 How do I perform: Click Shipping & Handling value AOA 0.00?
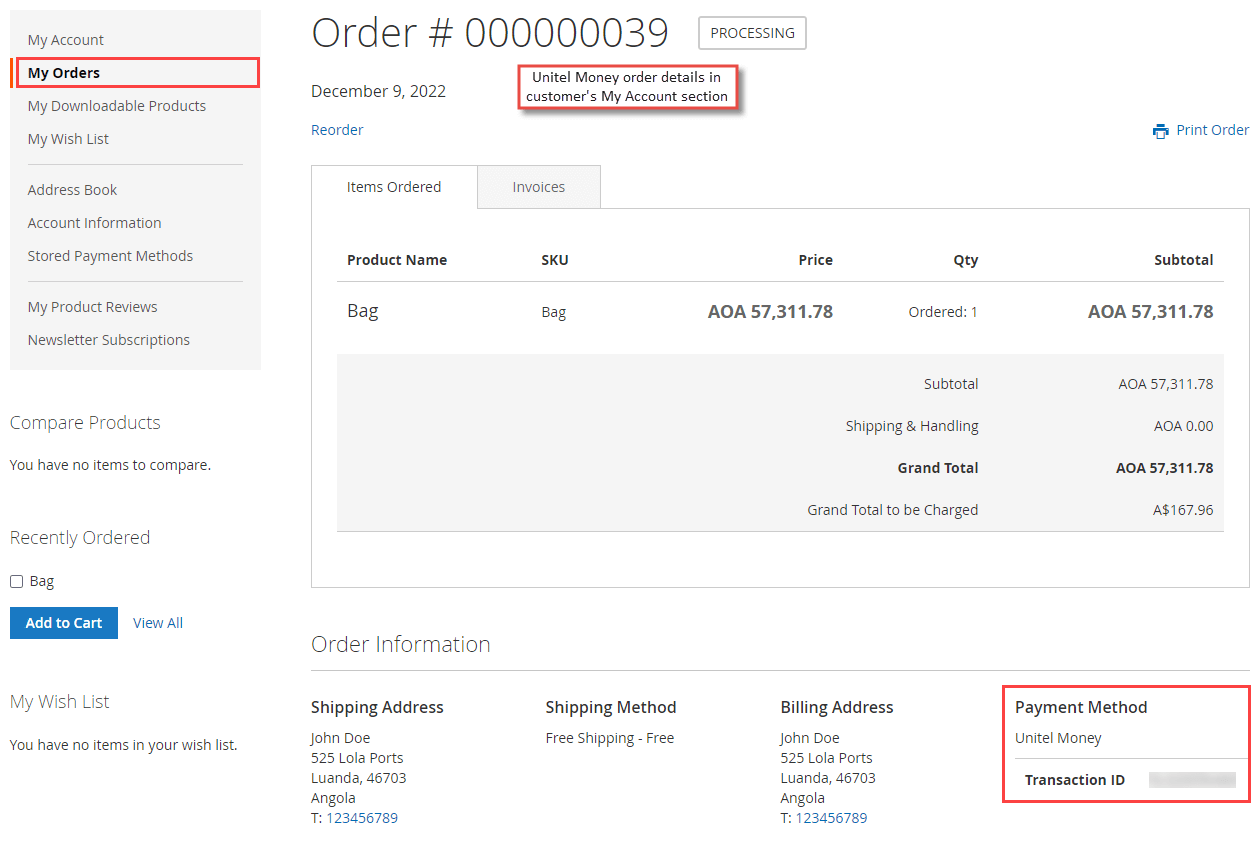1183,426
